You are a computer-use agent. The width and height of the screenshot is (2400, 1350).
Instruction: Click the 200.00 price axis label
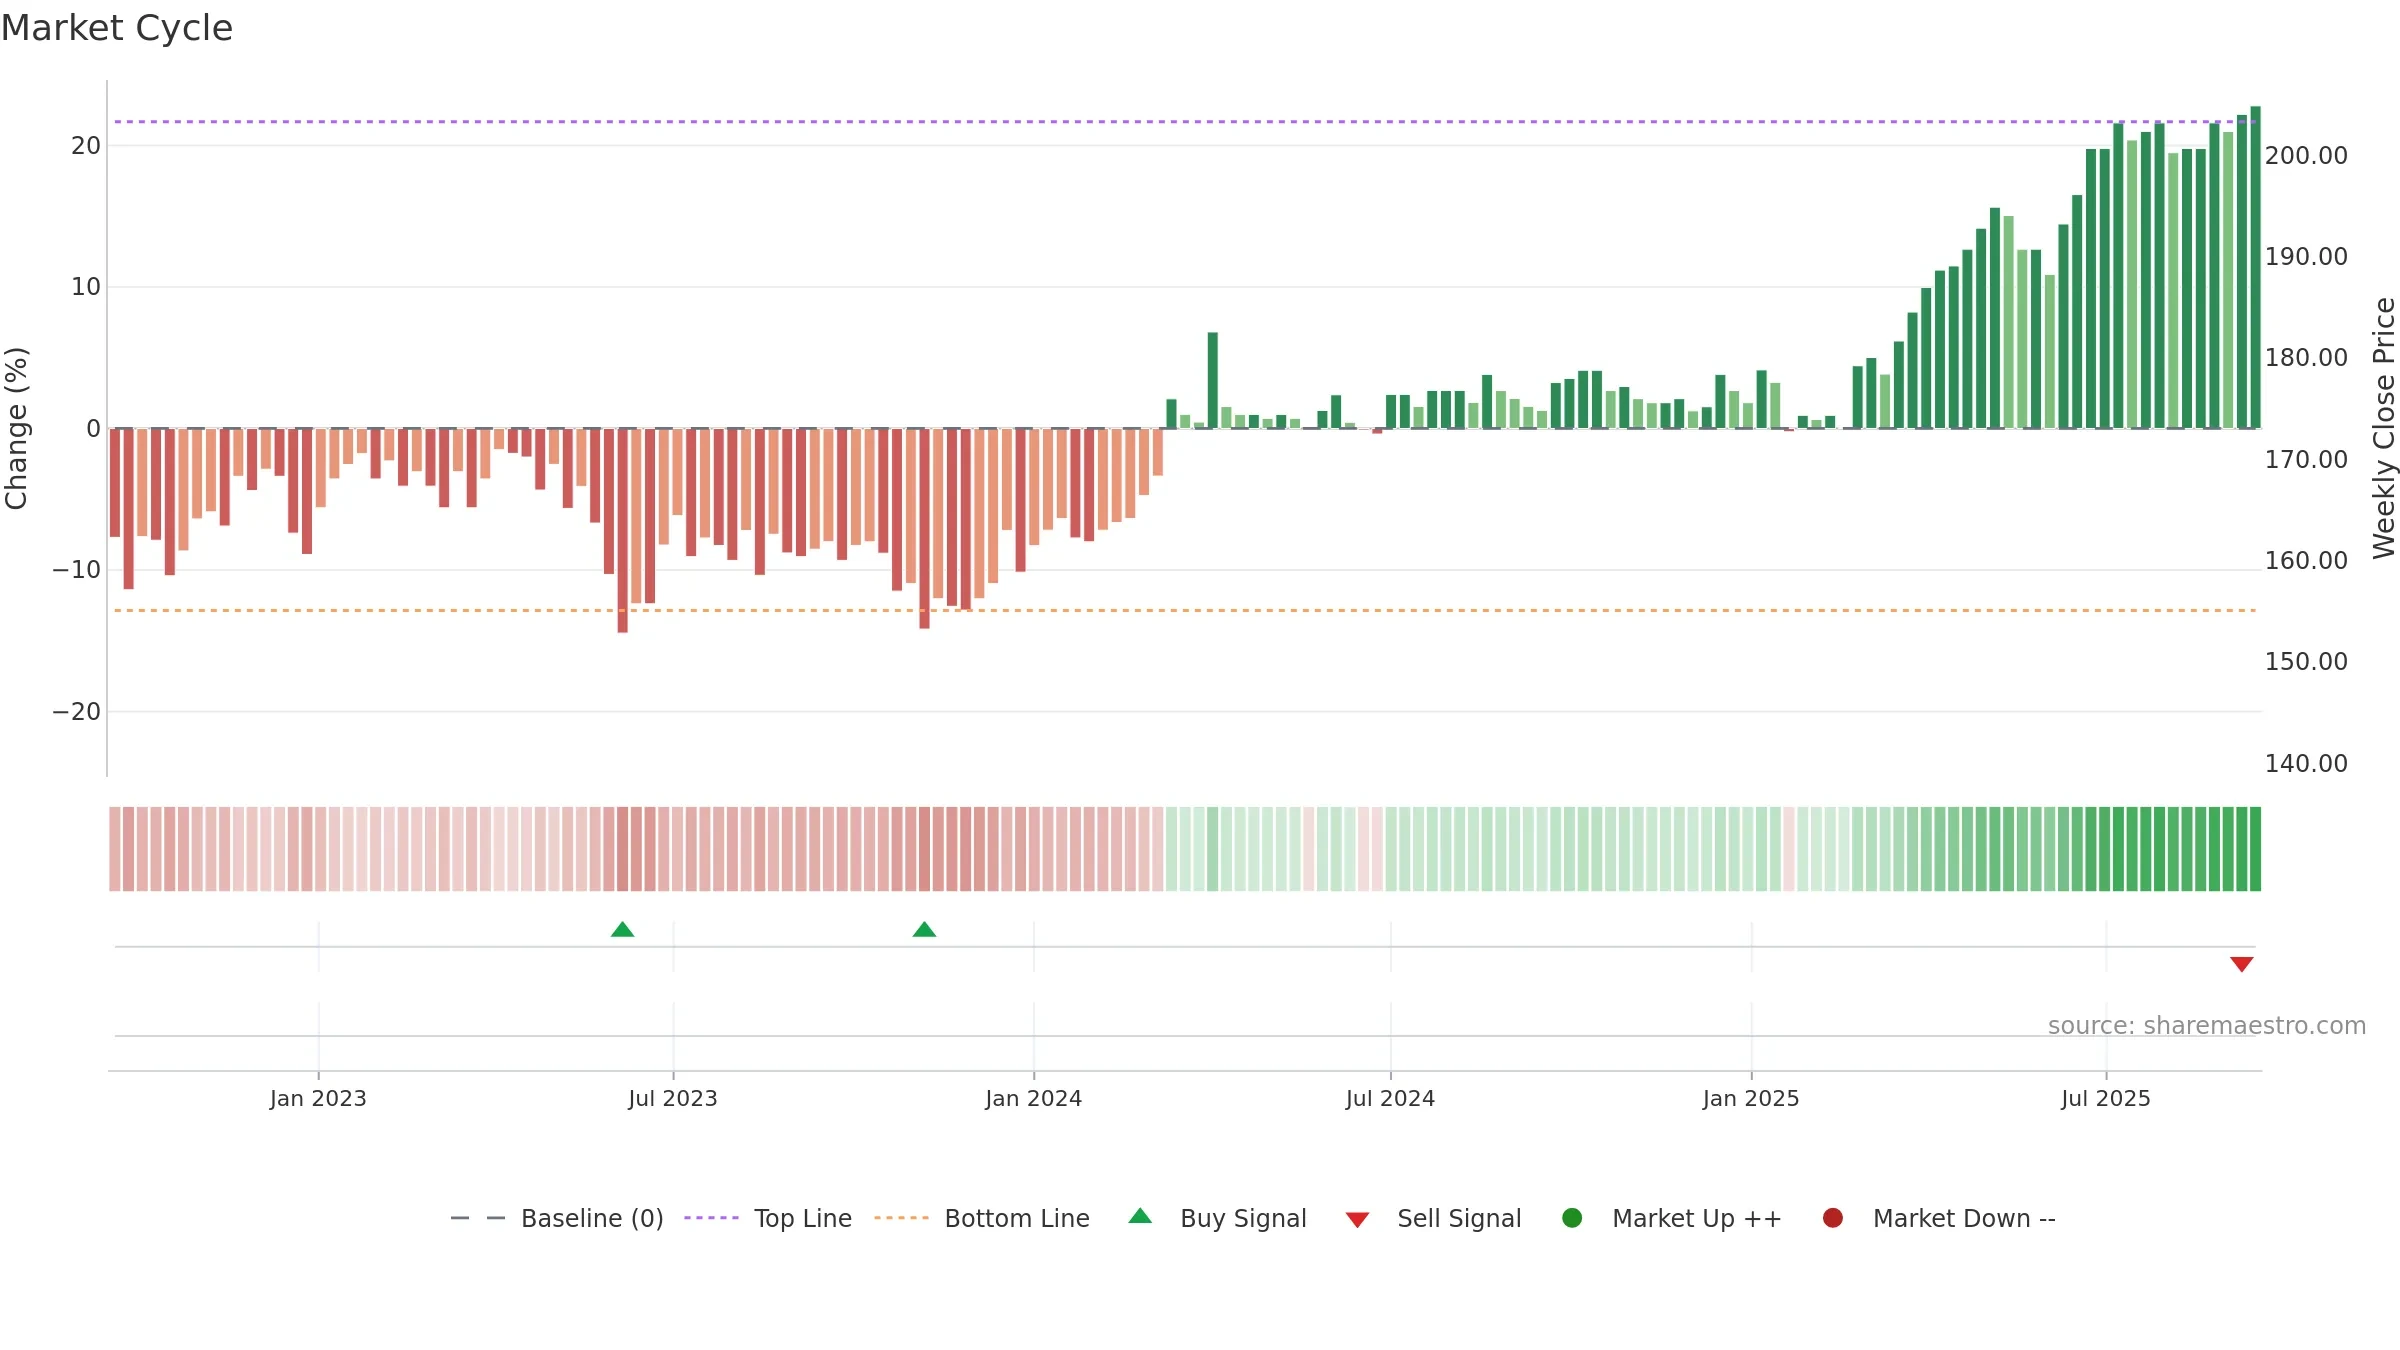(2306, 156)
